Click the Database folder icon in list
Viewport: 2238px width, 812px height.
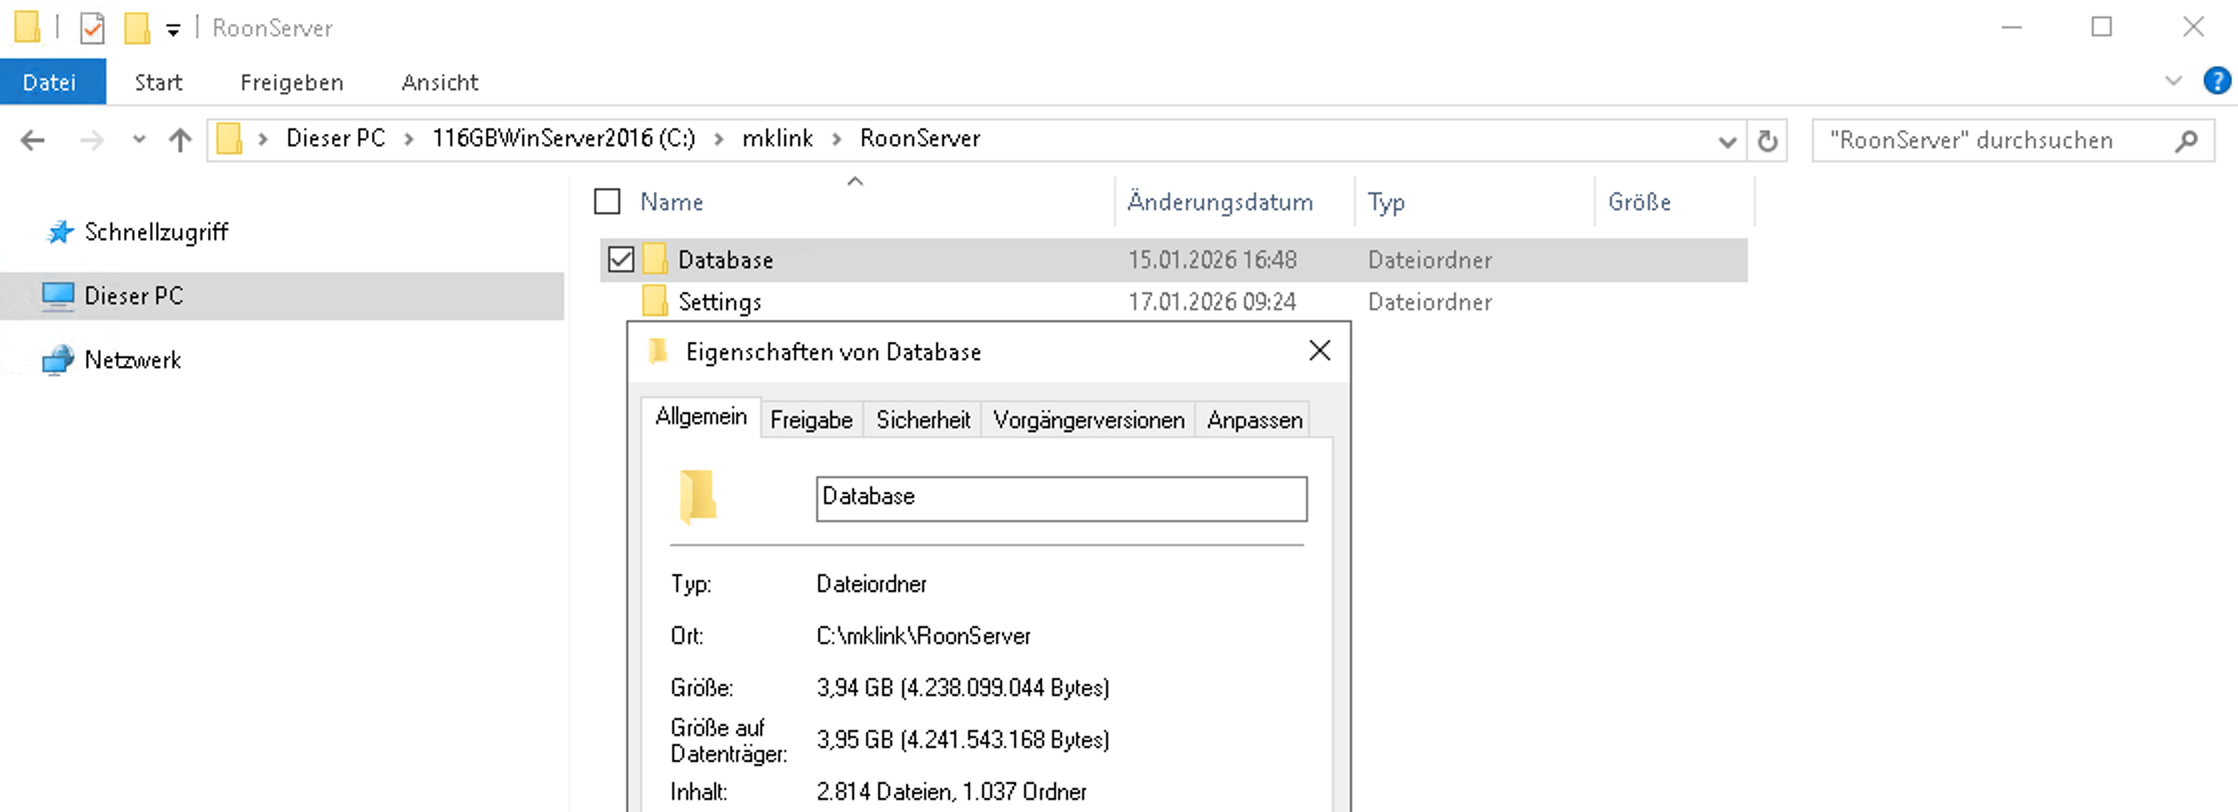point(655,259)
